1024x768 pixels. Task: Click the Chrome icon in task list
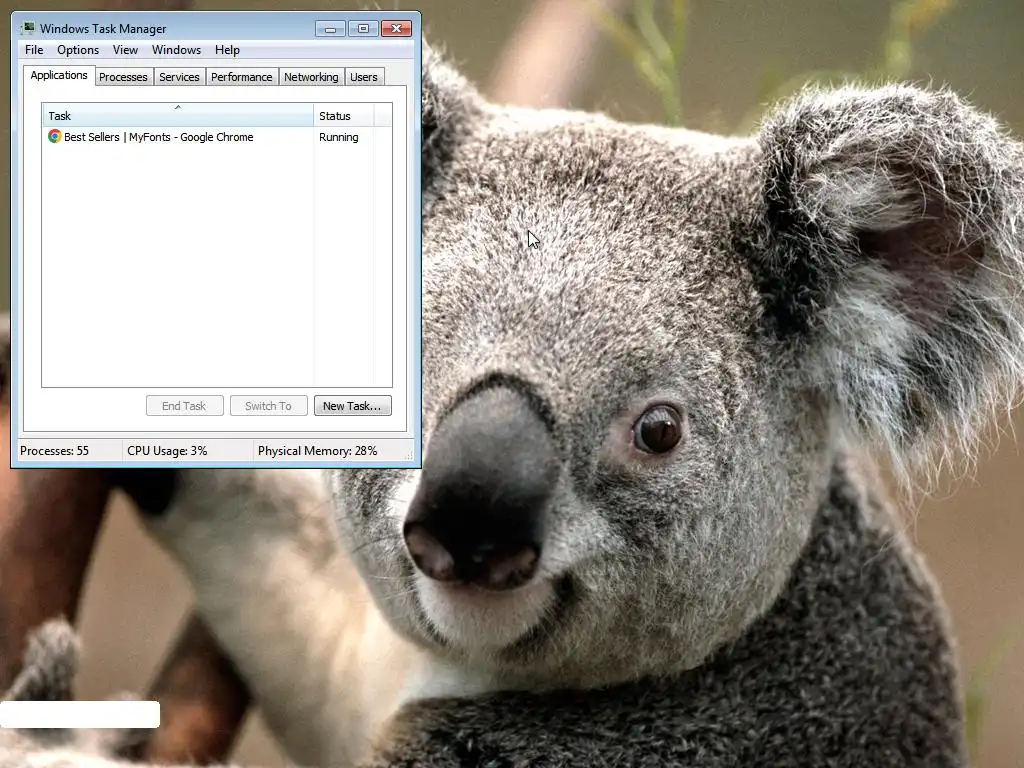click(55, 136)
